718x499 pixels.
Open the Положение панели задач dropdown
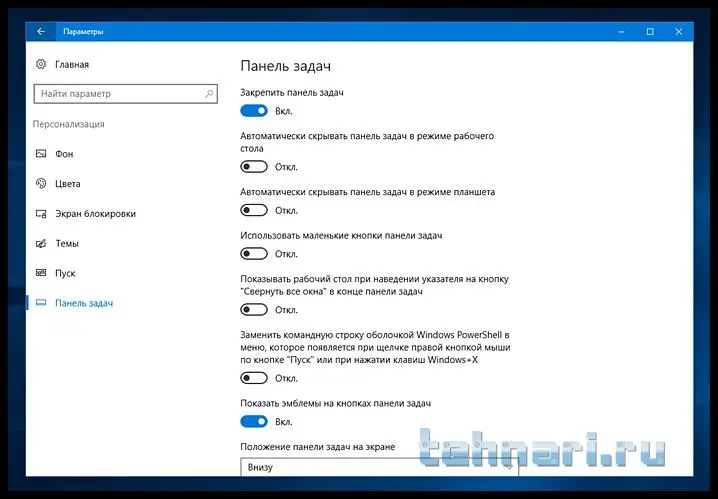(x=380, y=467)
